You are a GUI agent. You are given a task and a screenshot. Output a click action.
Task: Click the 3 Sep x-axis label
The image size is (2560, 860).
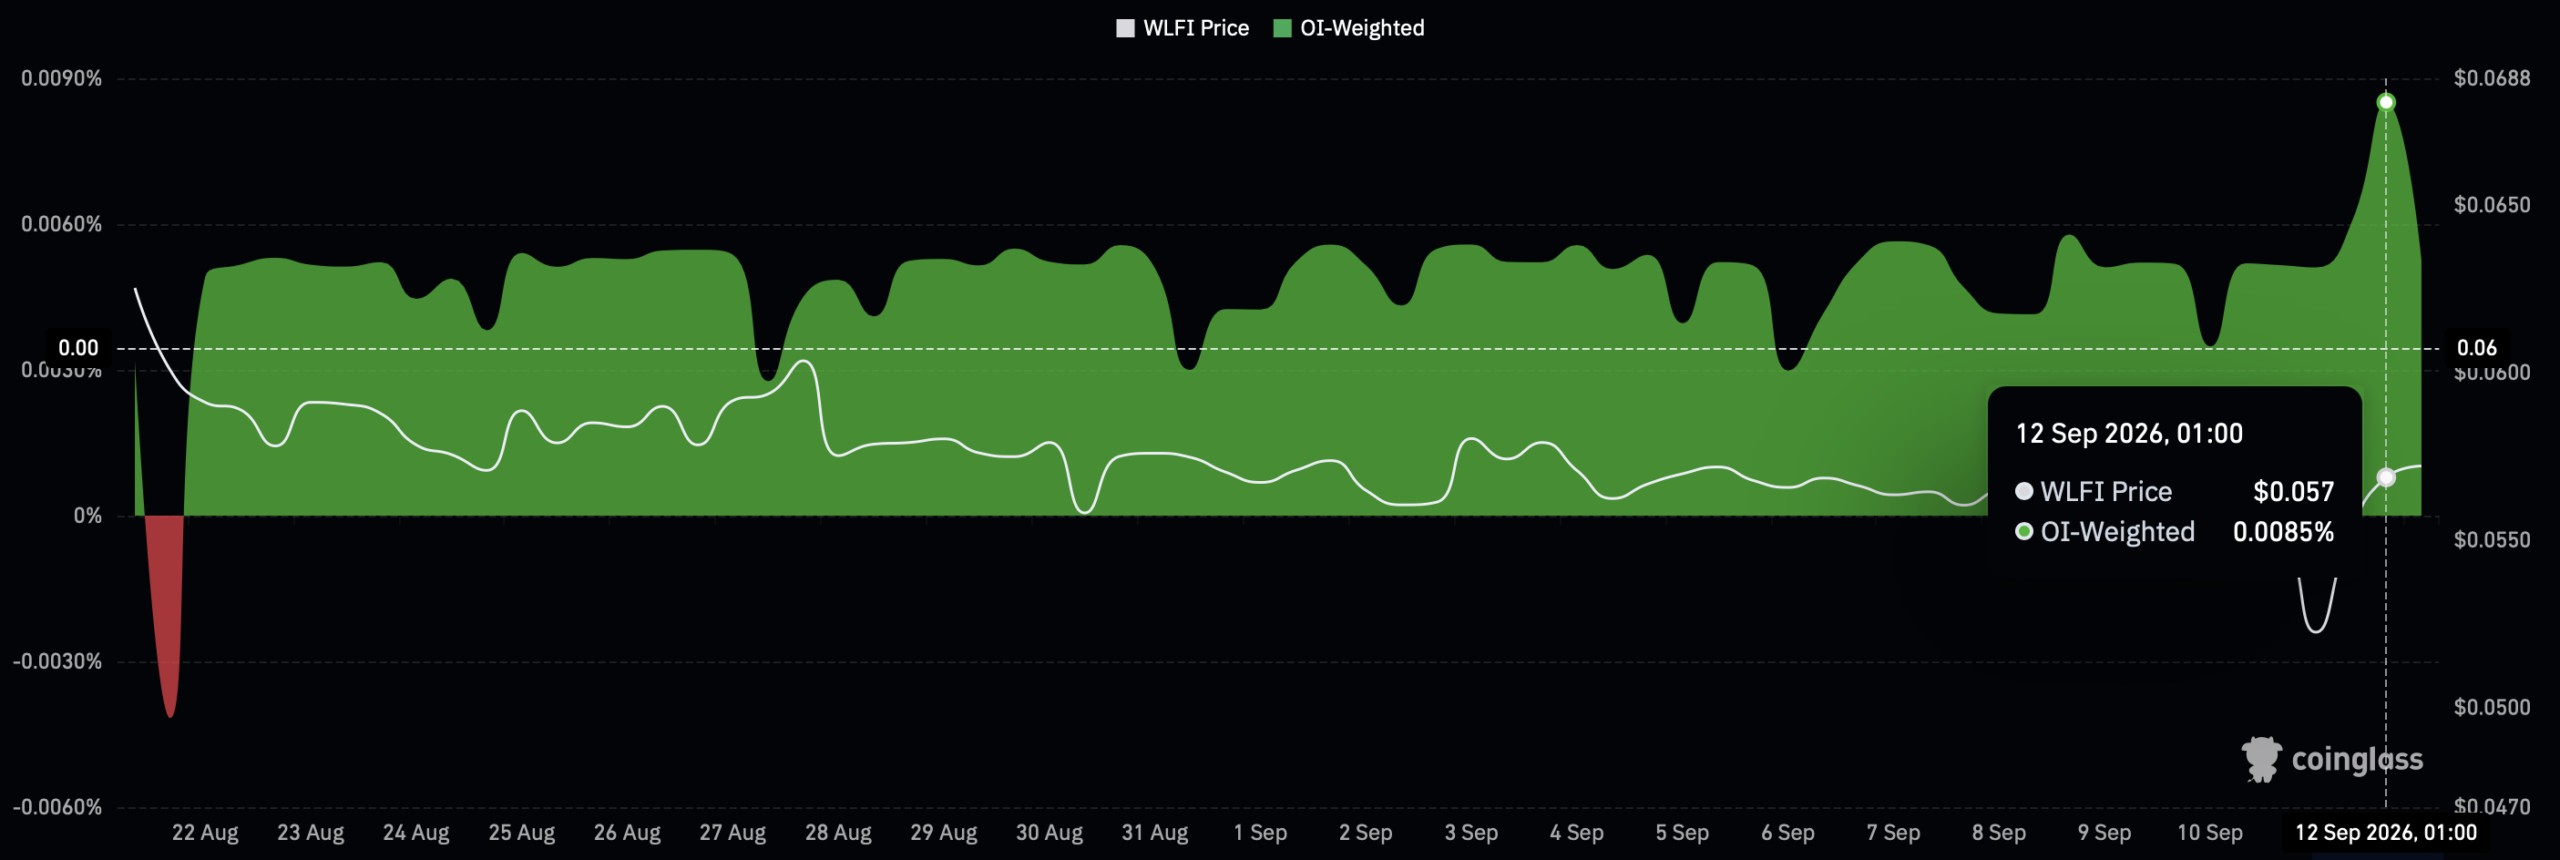coord(1471,832)
